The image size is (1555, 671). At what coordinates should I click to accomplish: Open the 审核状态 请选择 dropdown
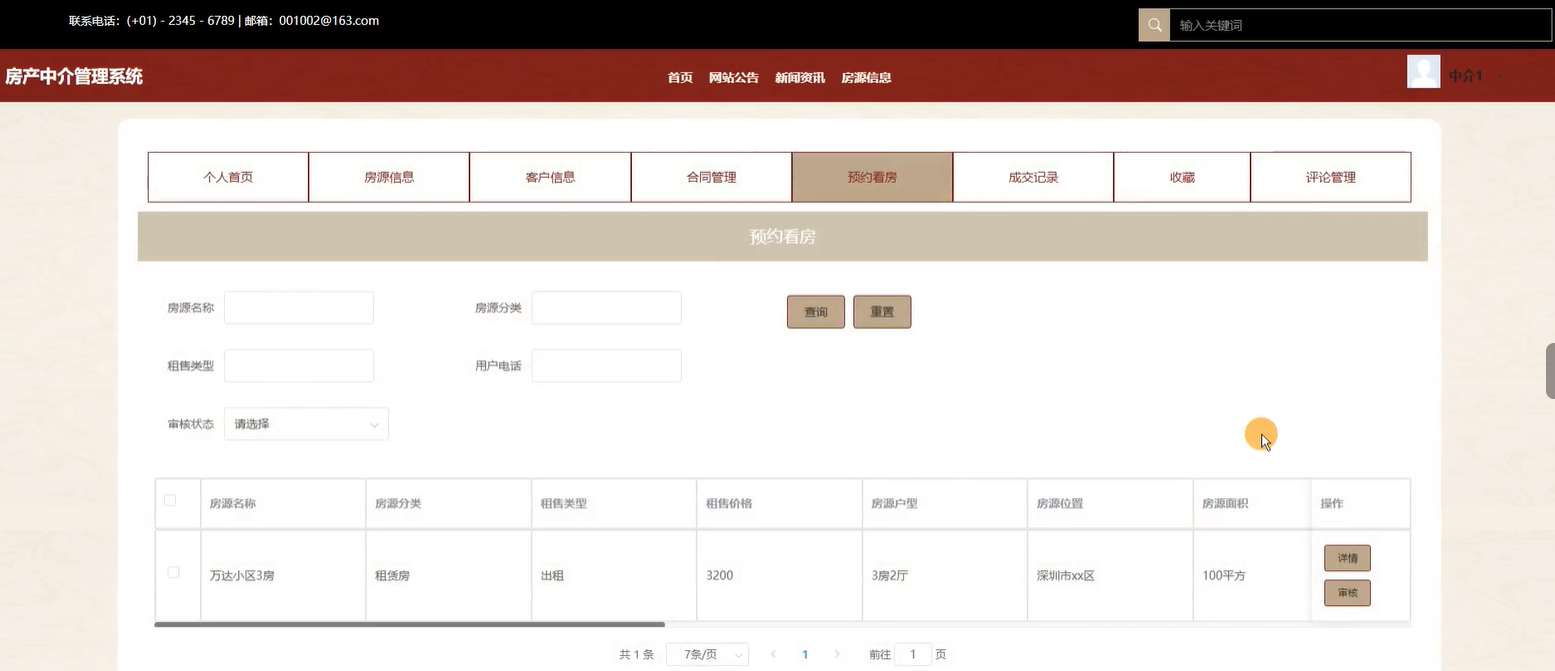(306, 424)
